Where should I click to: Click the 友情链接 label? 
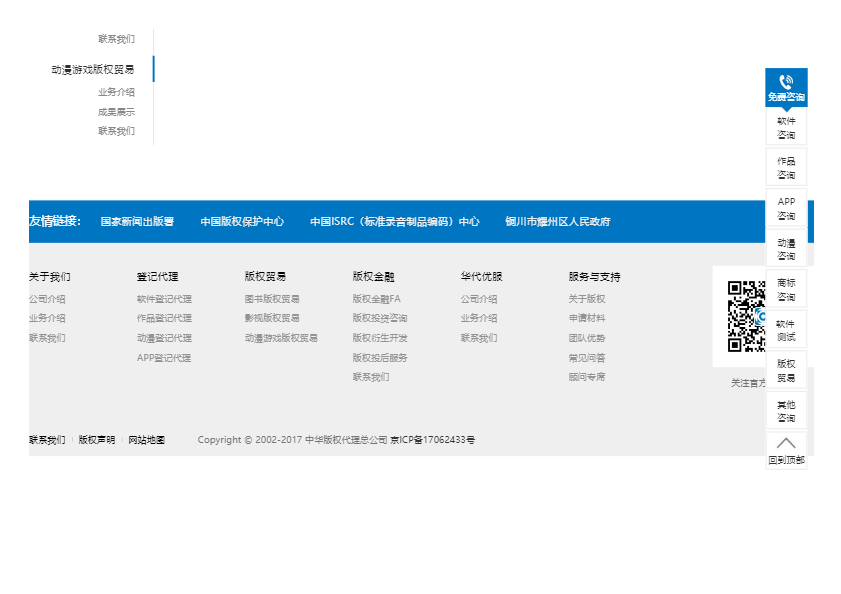point(55,221)
